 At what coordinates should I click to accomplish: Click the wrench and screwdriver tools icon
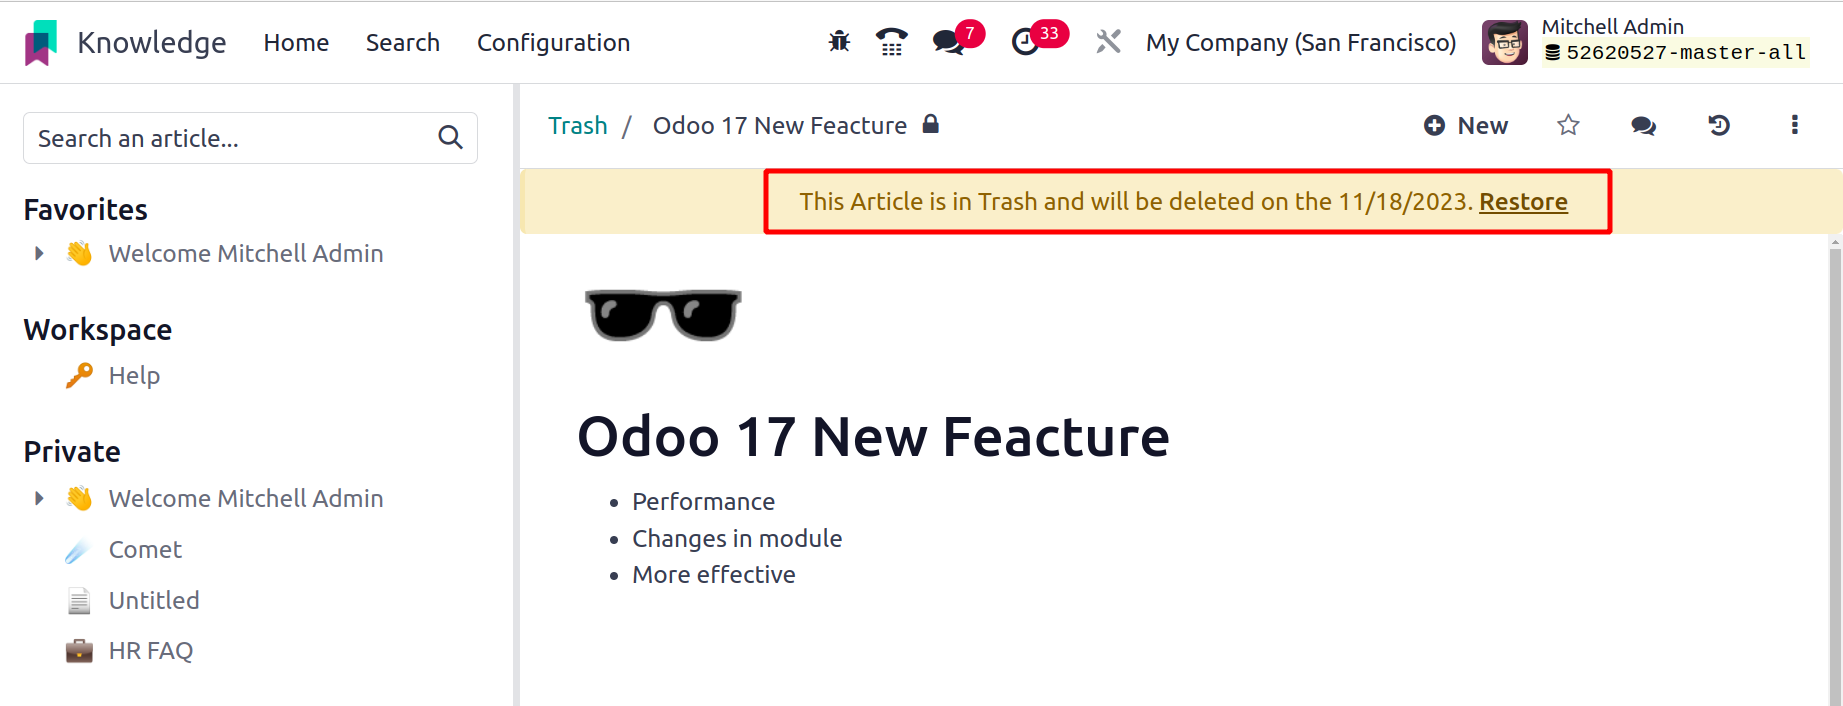click(x=1108, y=42)
